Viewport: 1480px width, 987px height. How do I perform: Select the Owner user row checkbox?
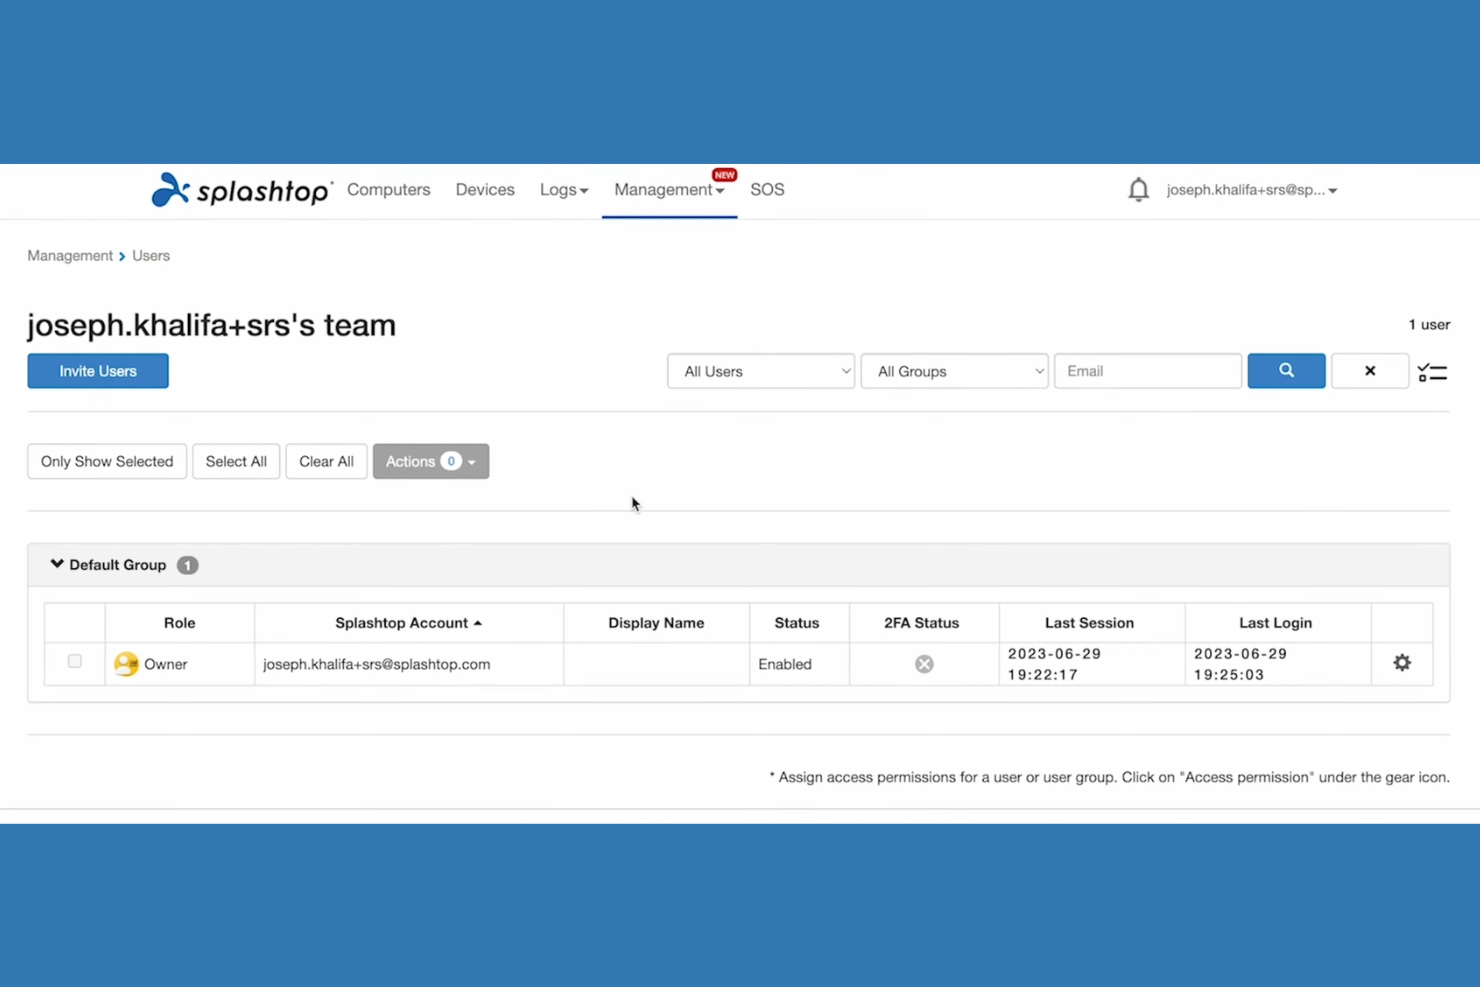point(75,661)
